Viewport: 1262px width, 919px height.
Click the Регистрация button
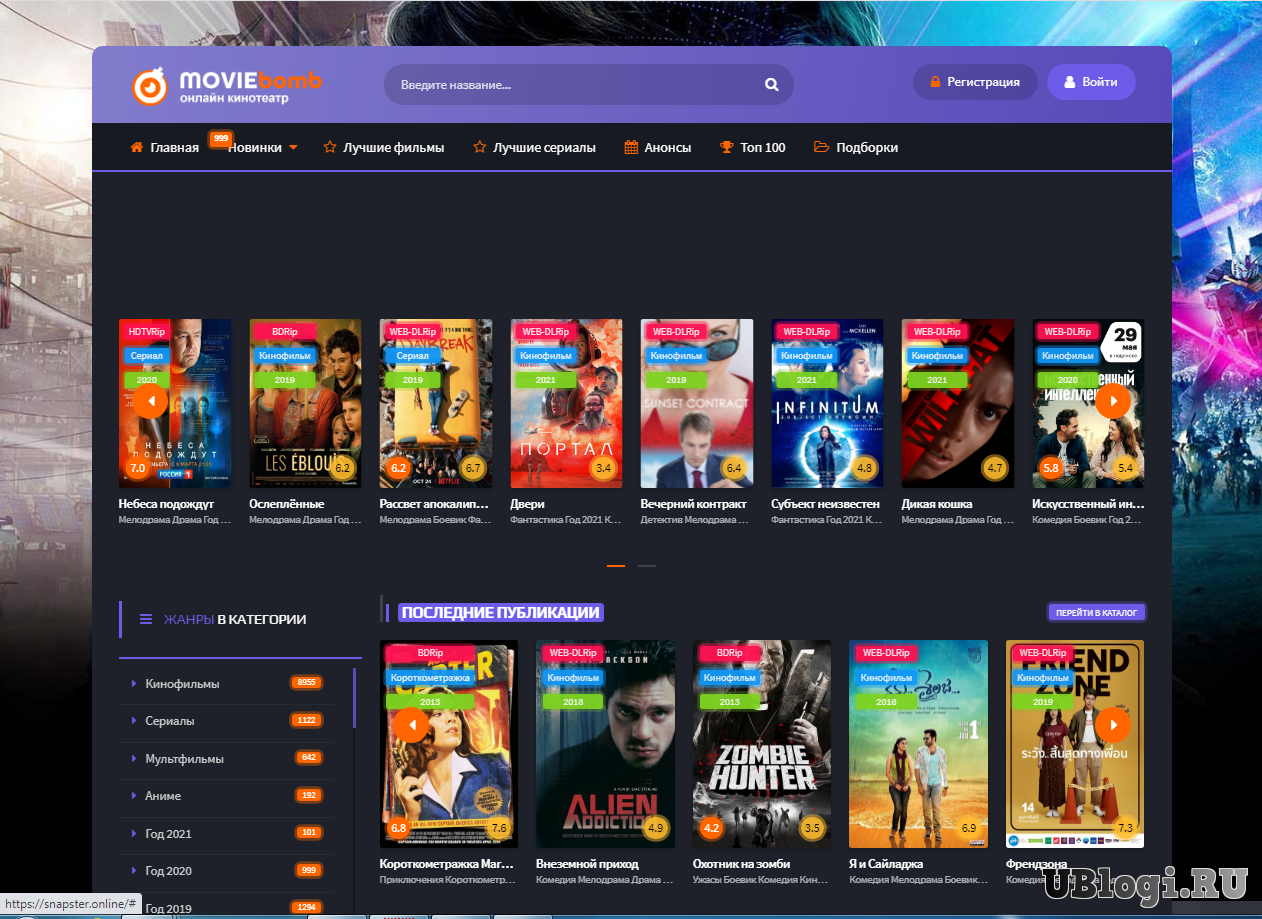point(975,82)
